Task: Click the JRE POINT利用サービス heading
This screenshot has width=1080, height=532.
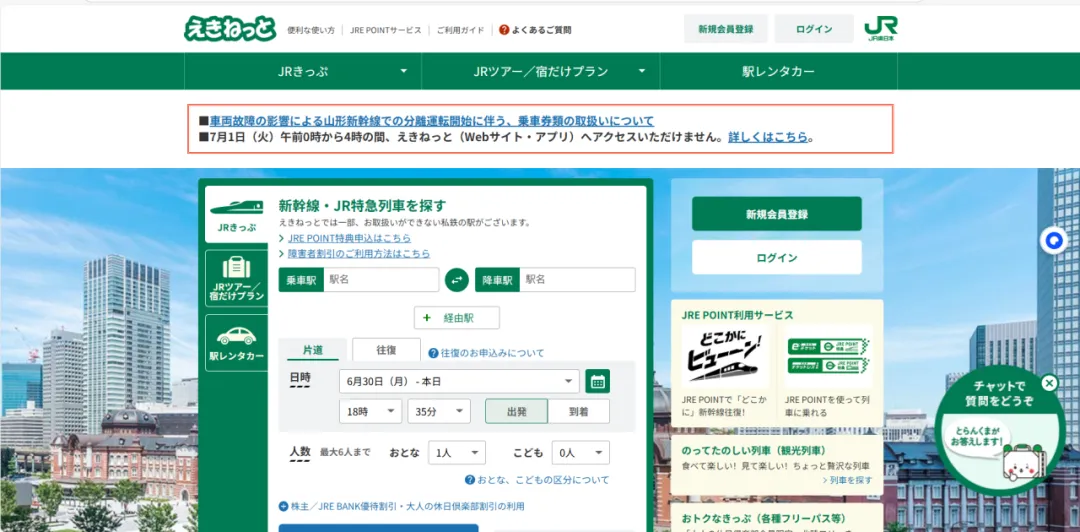Action: point(738,315)
